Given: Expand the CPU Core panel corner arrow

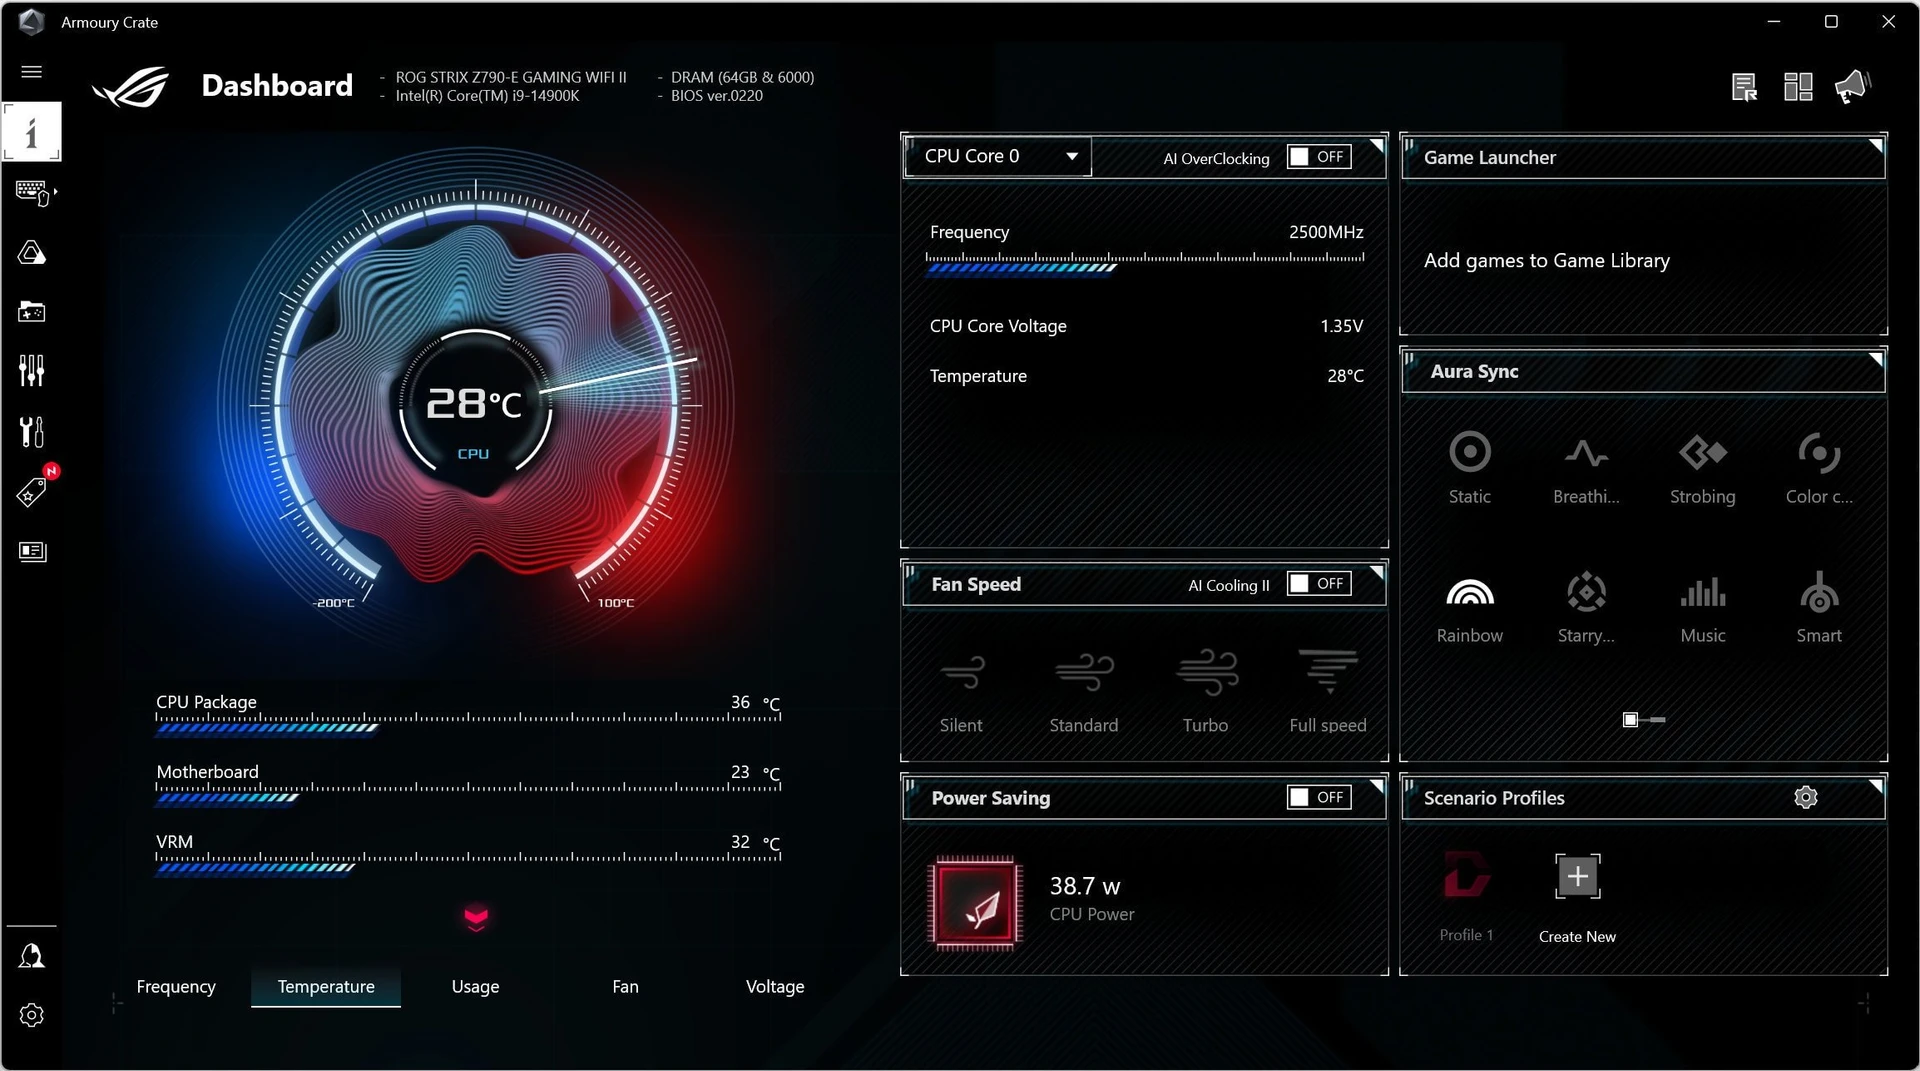Looking at the screenshot, I should click(x=1378, y=144).
